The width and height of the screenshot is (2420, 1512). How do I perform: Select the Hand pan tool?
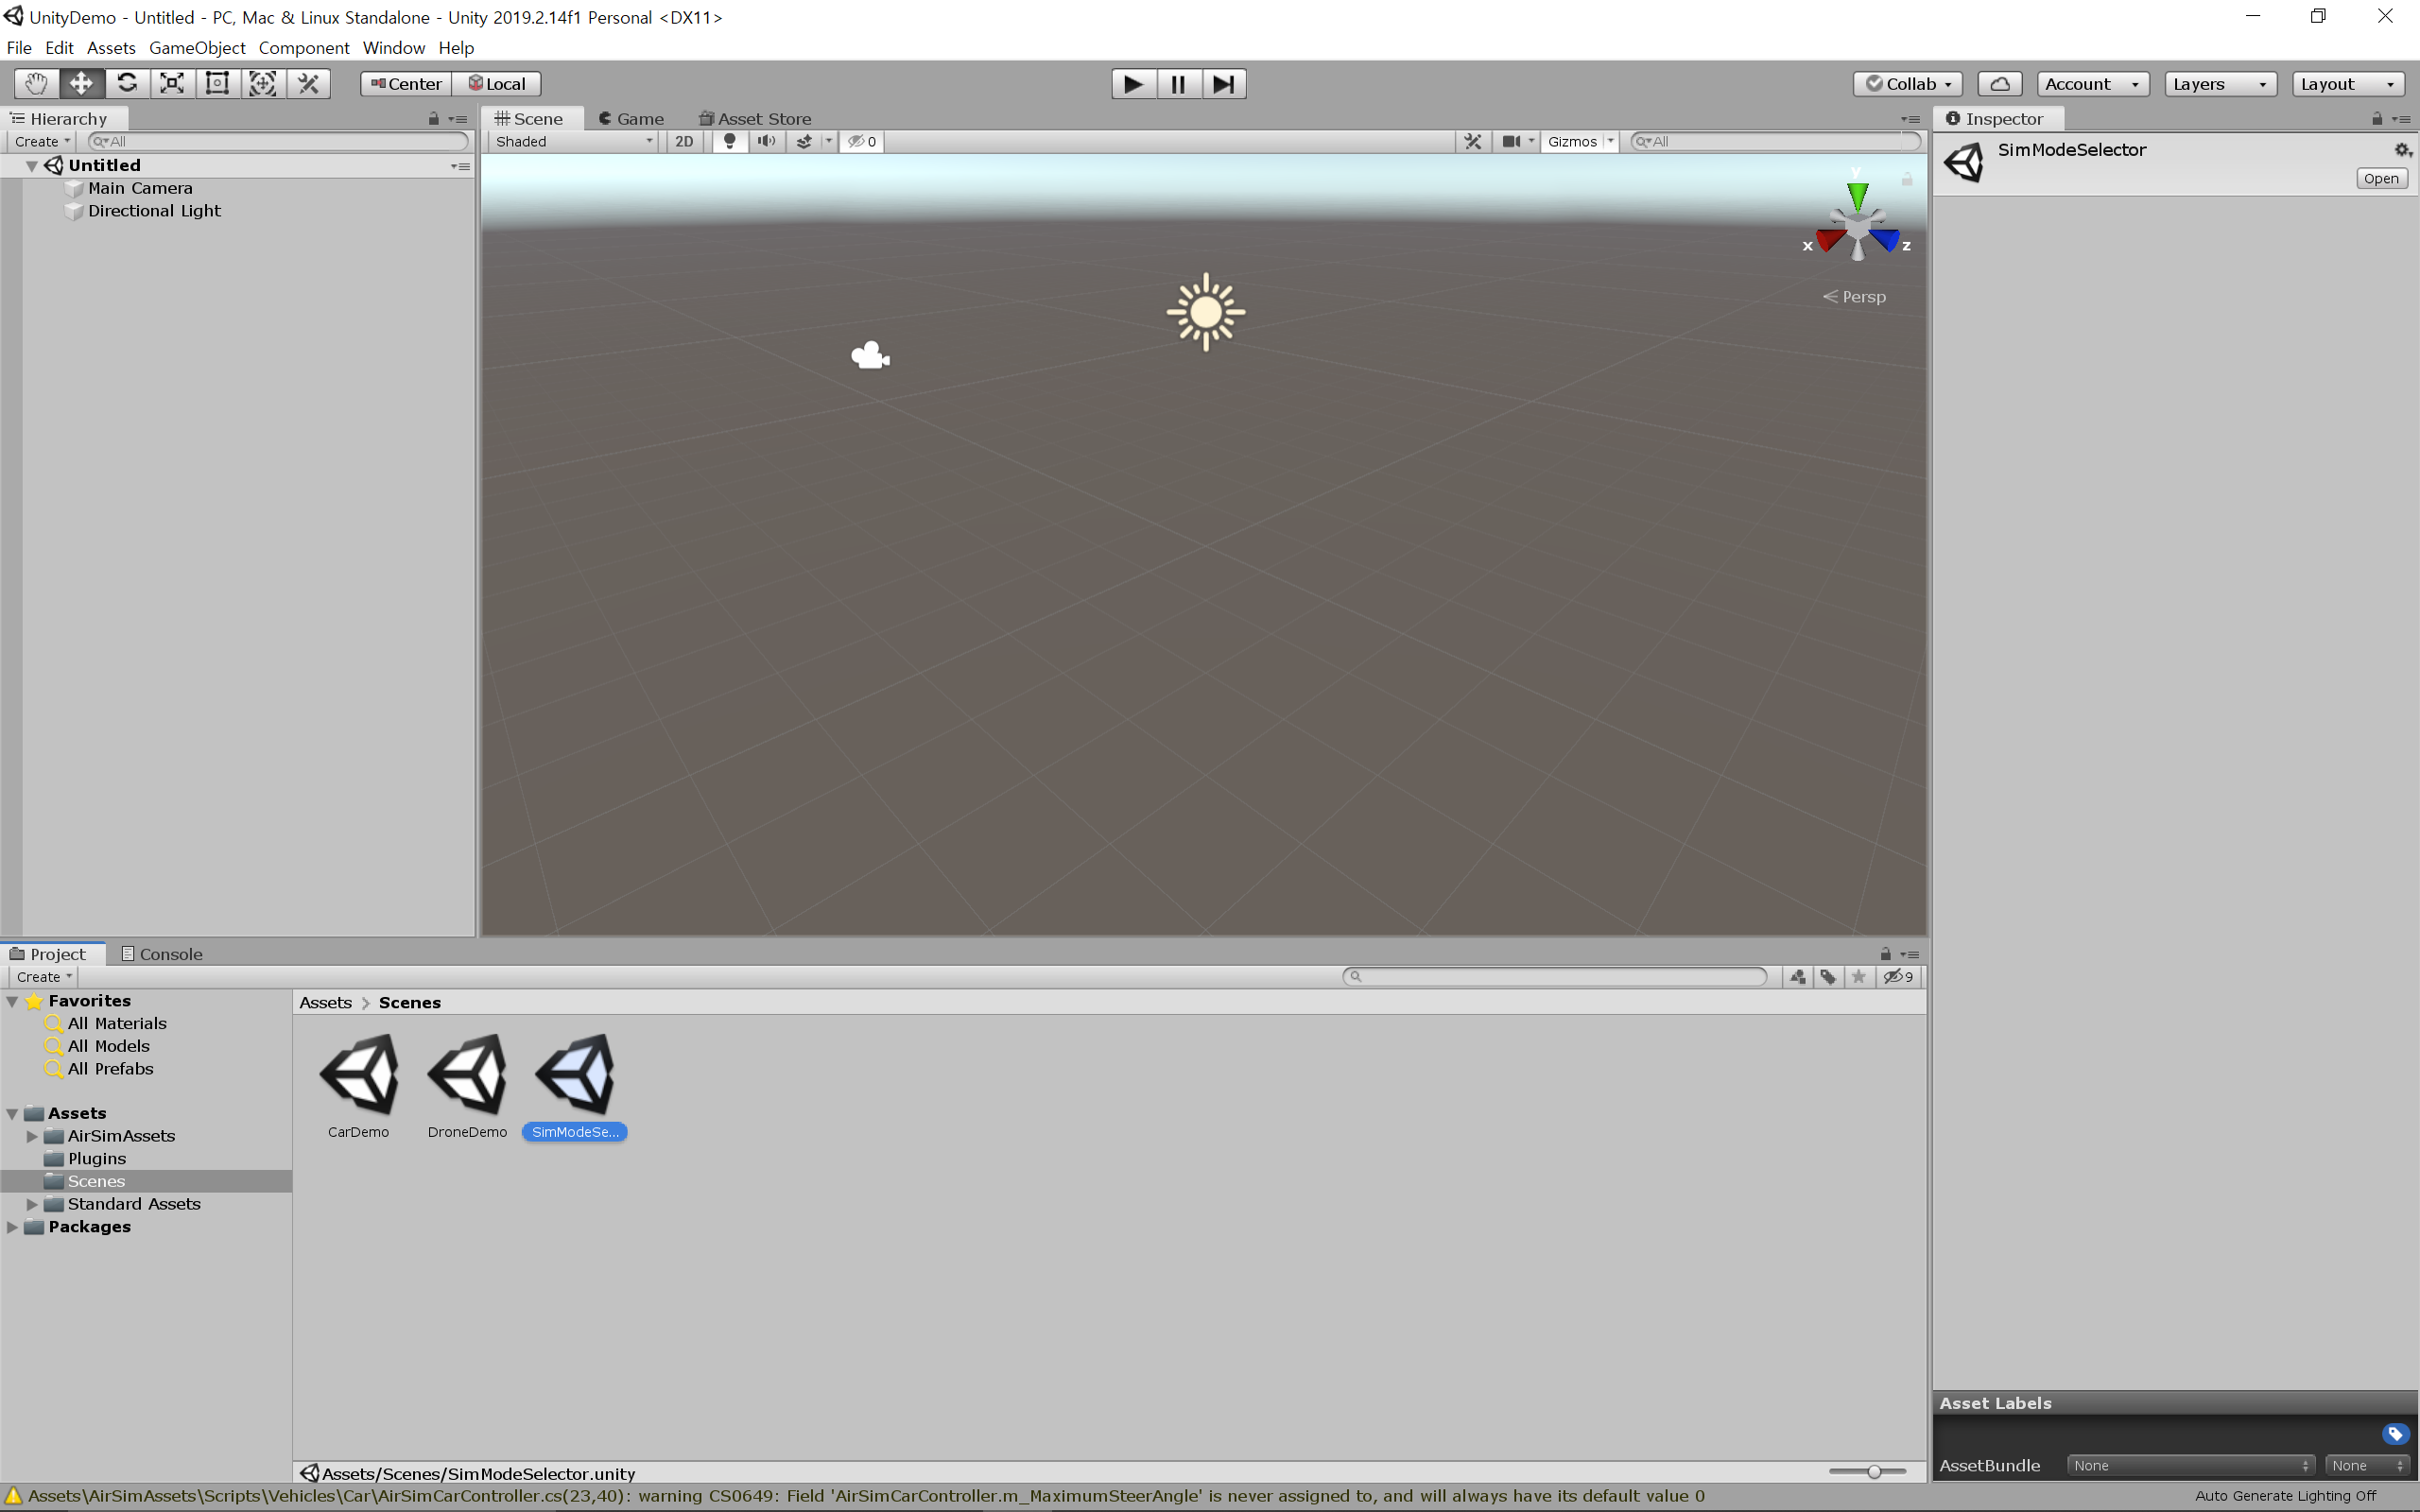click(x=35, y=83)
